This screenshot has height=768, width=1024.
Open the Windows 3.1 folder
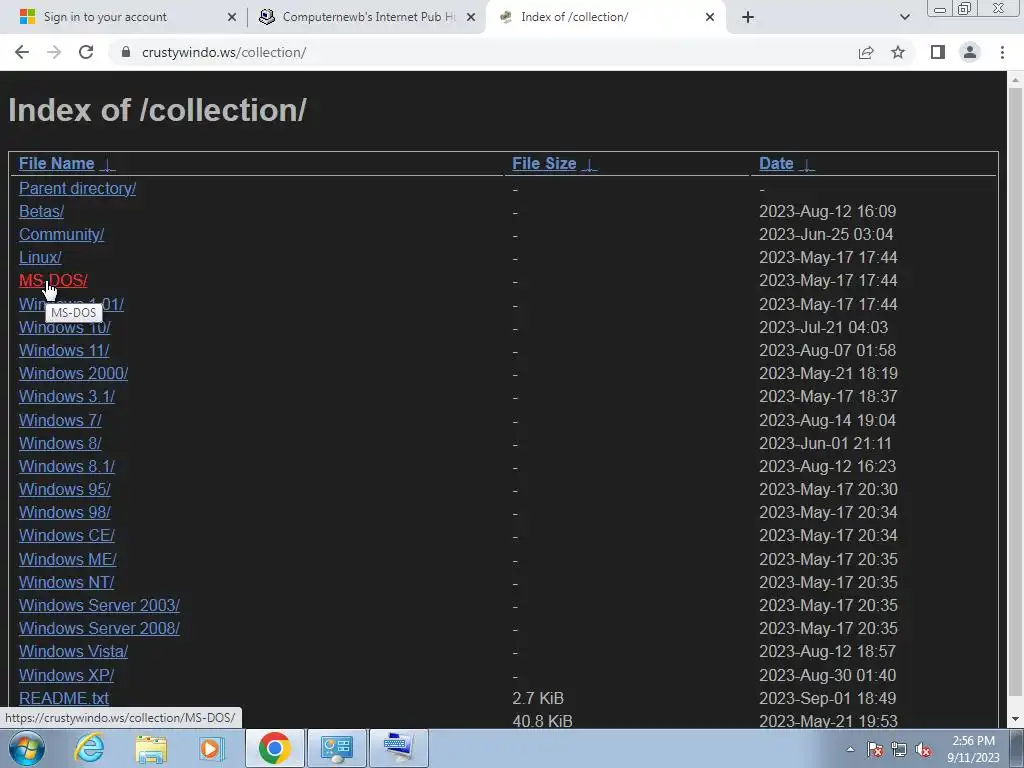[x=67, y=396]
